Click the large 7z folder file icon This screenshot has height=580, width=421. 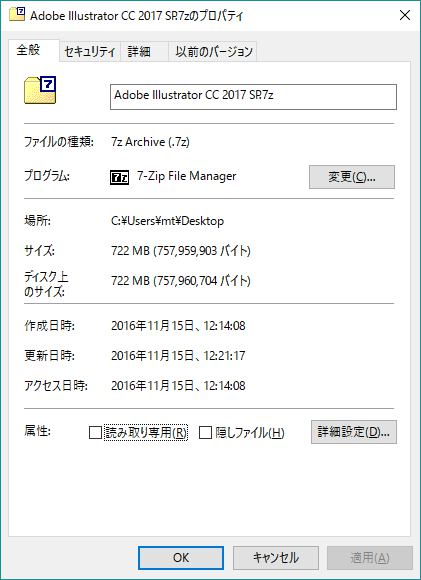[40, 90]
